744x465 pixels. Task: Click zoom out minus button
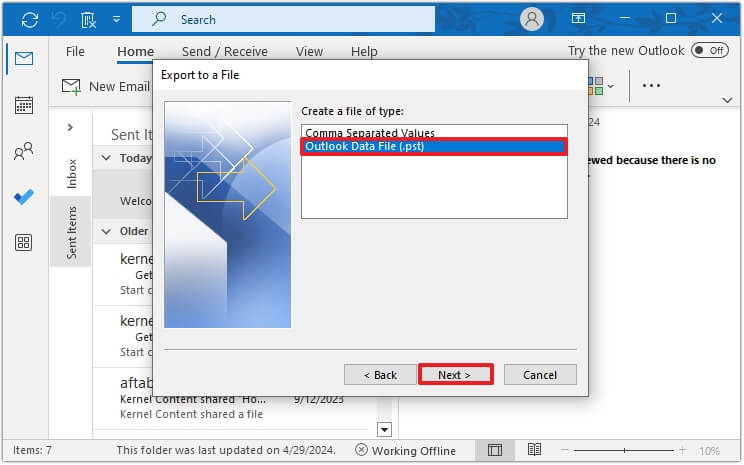pyautogui.click(x=565, y=449)
